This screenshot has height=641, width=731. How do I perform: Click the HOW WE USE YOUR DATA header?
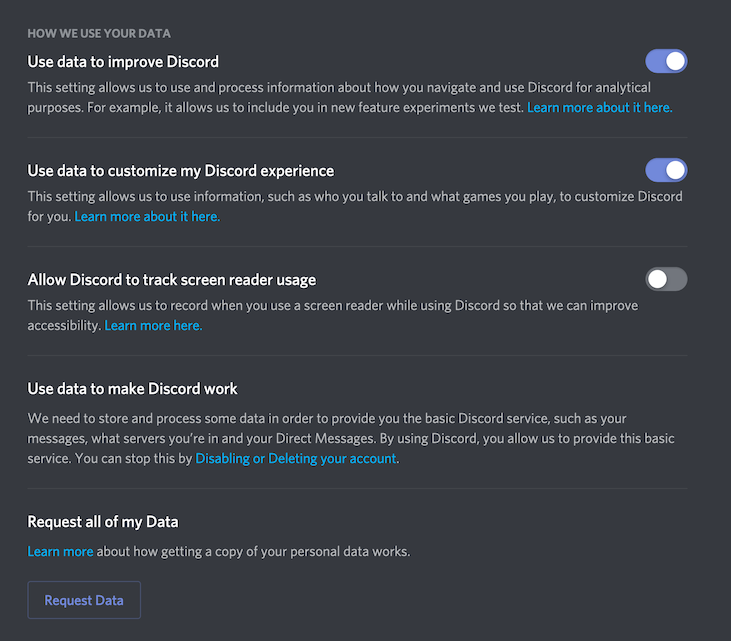pos(99,33)
